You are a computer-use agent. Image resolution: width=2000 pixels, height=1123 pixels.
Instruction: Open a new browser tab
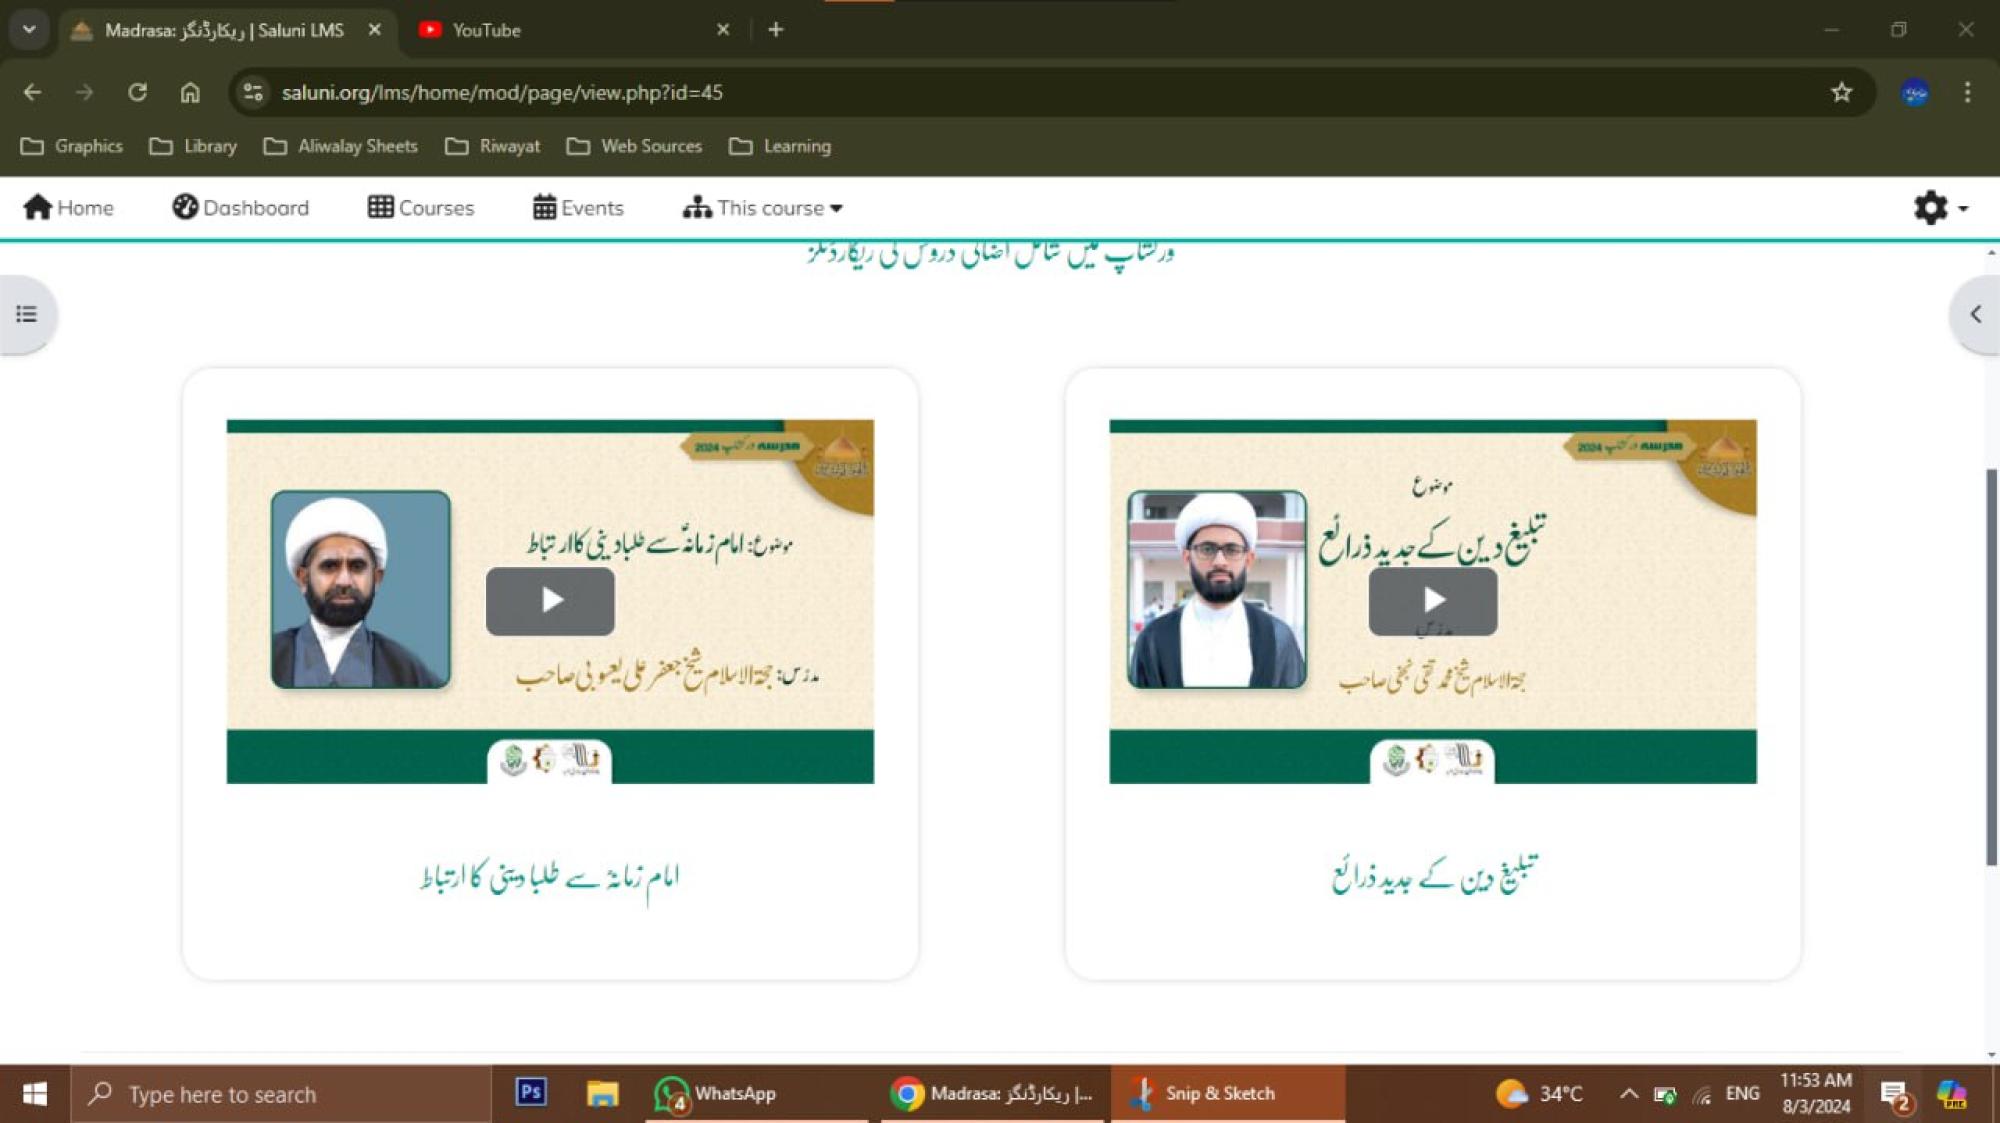click(x=775, y=30)
